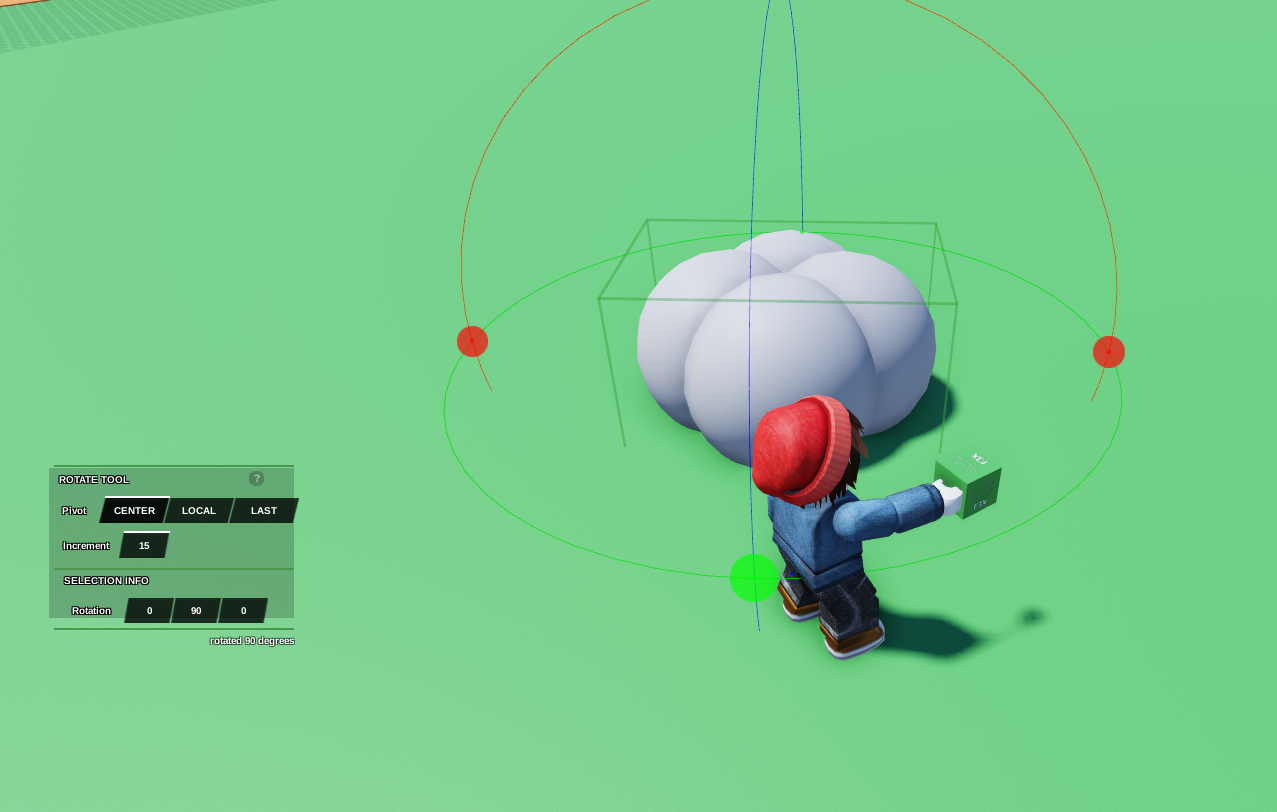Image resolution: width=1277 pixels, height=812 pixels.
Task: Click the bright green rotation handle
Action: [x=753, y=578]
